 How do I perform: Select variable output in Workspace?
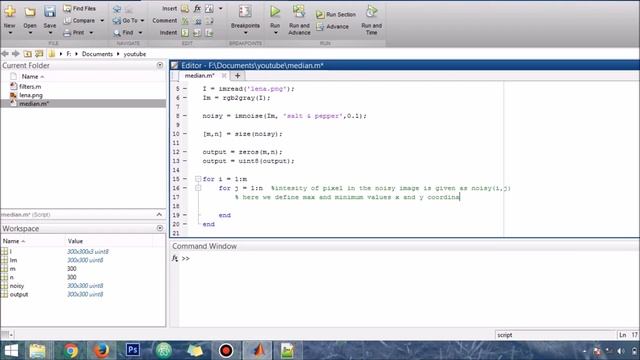point(19,294)
